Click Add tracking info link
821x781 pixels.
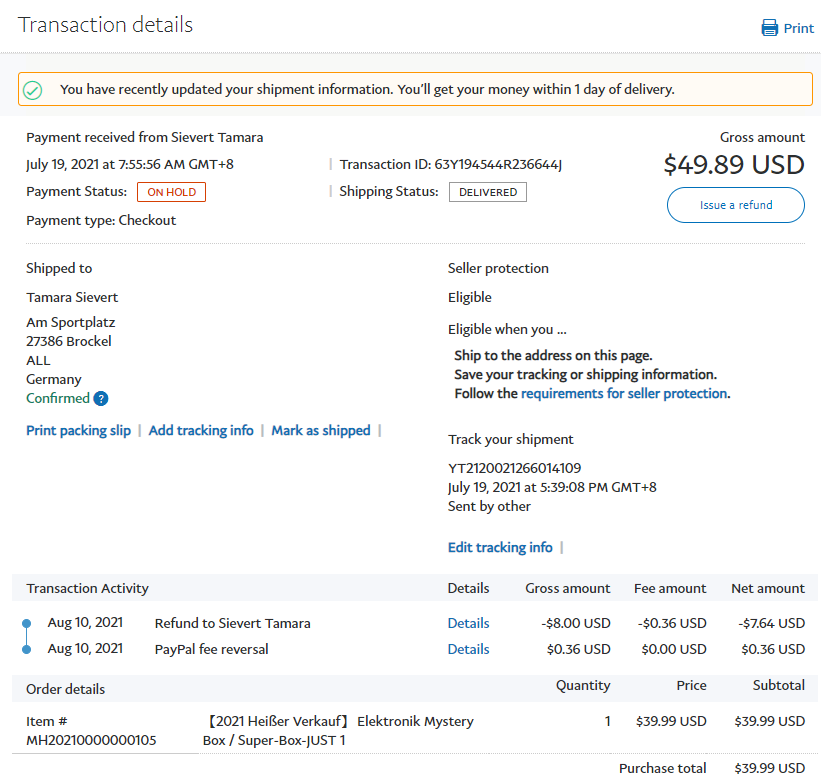click(201, 431)
